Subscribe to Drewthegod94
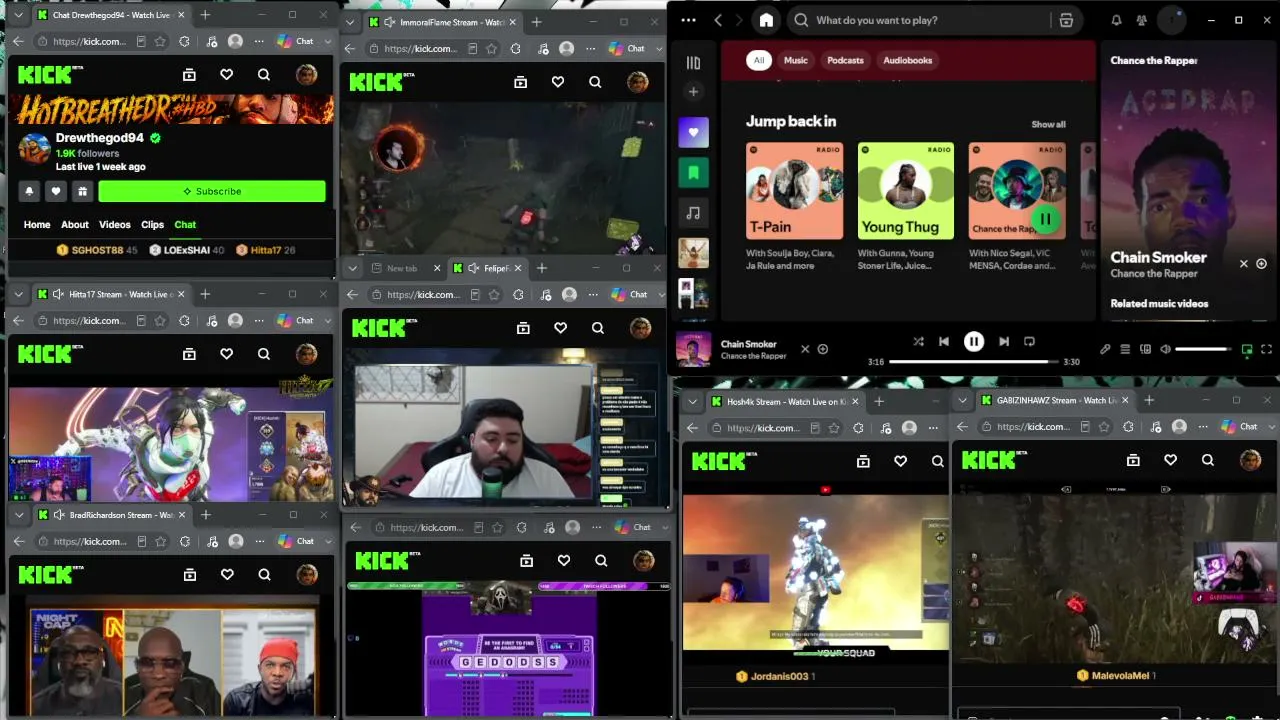Viewport: 1280px width, 720px height. pyautogui.click(x=212, y=191)
